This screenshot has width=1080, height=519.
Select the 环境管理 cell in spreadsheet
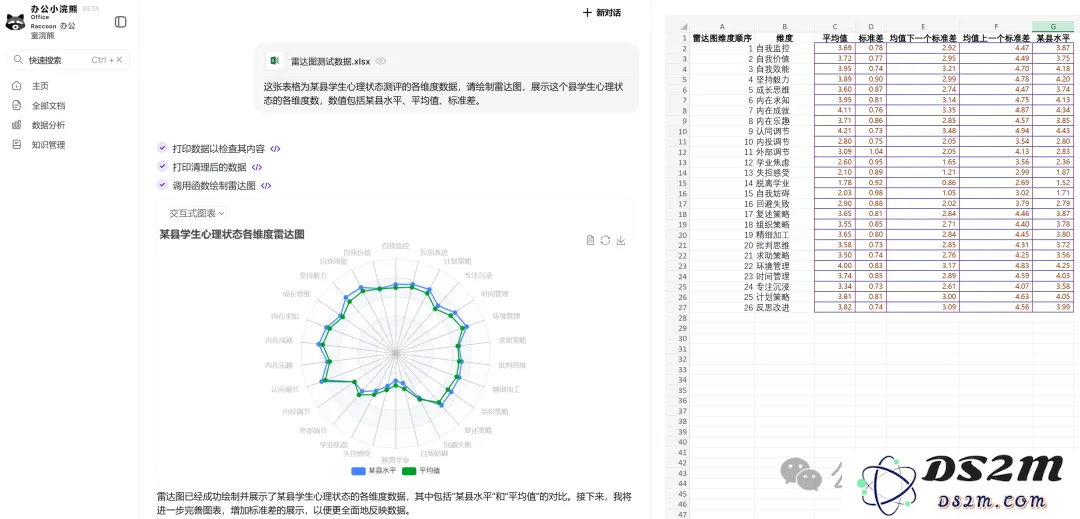(x=784, y=266)
